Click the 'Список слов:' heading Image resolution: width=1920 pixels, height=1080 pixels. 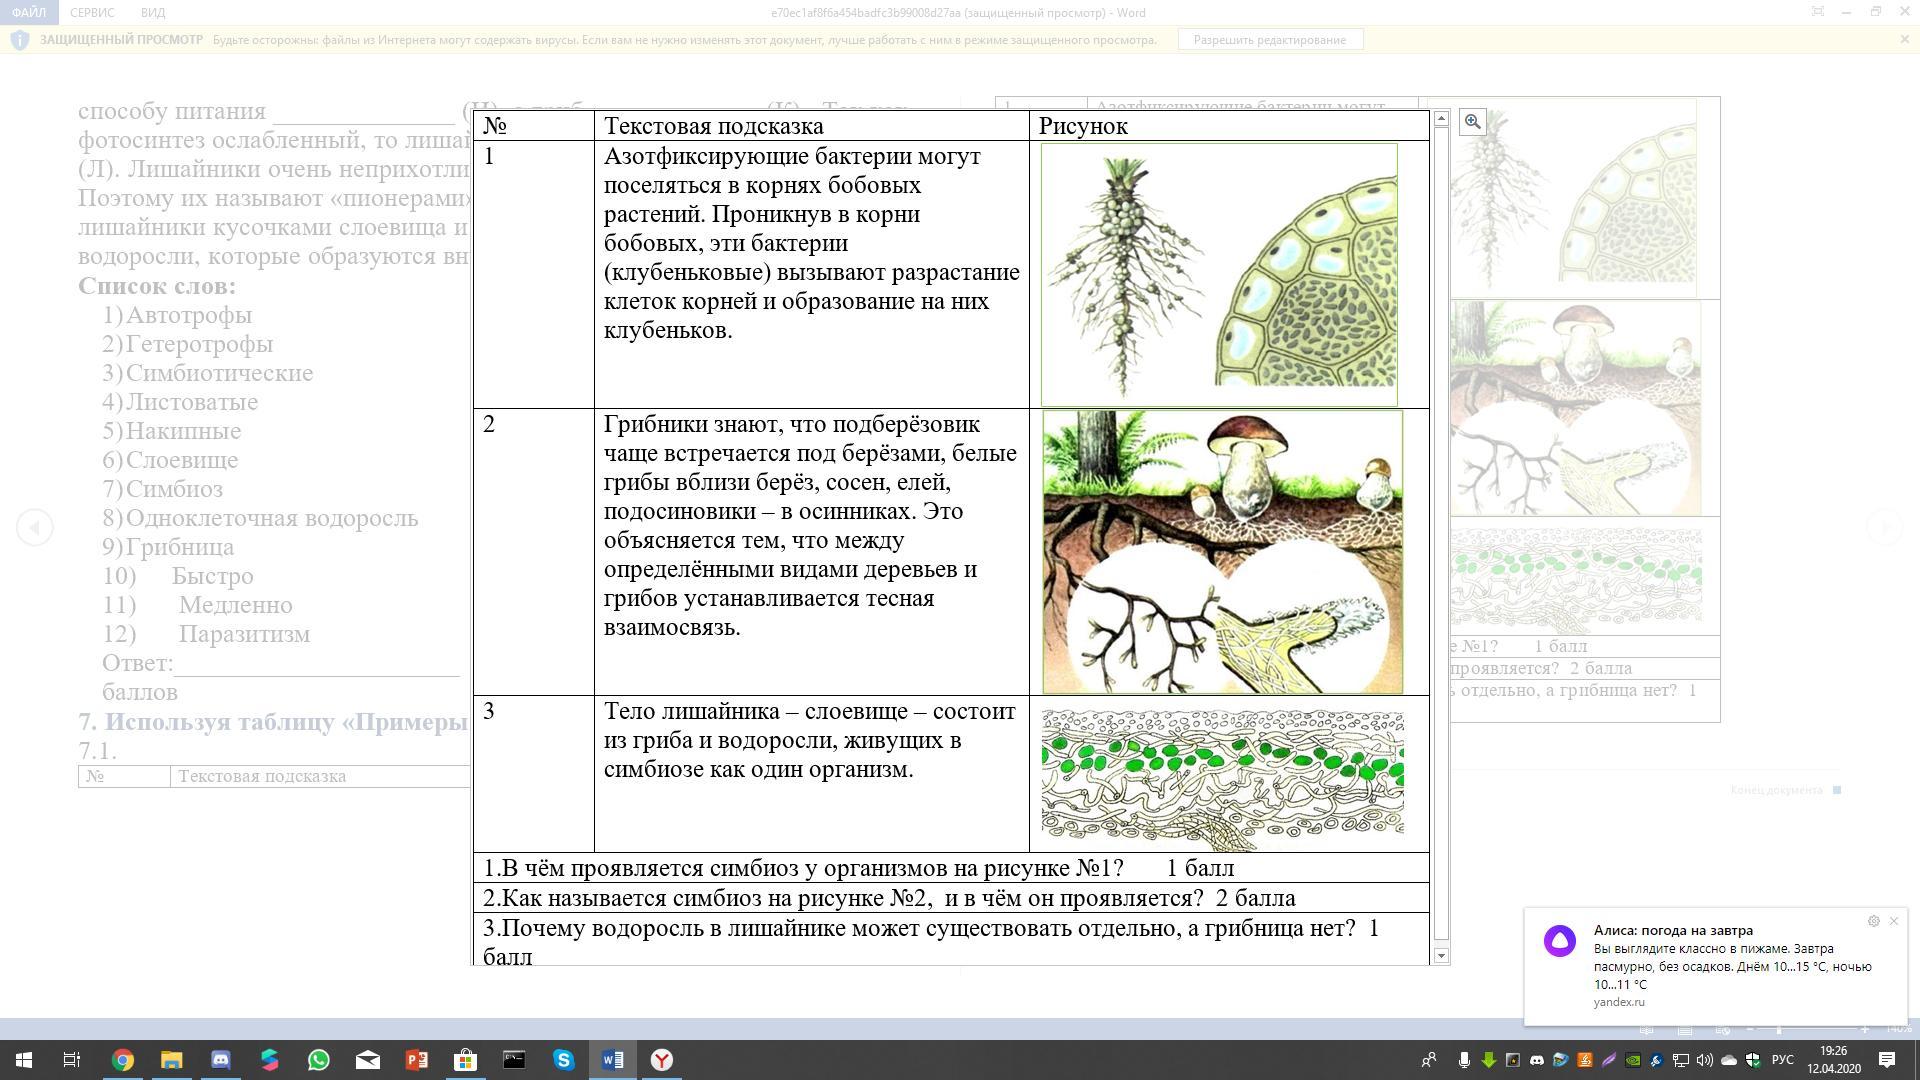point(157,286)
